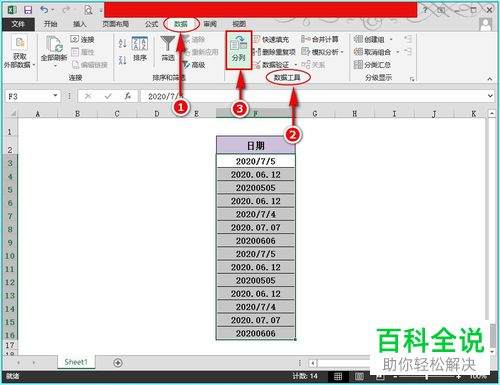Click the 全部刷新 refresh icon
The width and height of the screenshot is (500, 385).
pos(54,44)
